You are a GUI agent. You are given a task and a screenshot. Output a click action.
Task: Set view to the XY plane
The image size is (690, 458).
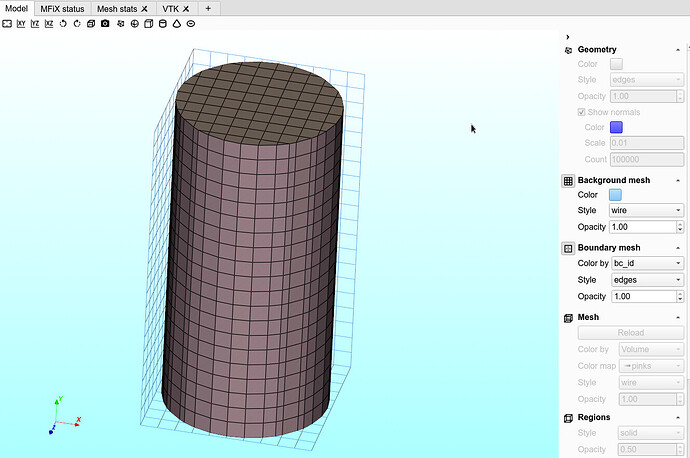[21, 23]
